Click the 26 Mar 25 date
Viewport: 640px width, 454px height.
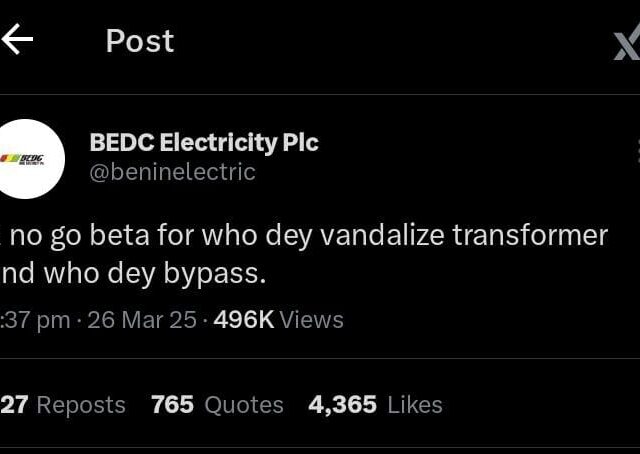click(142, 320)
